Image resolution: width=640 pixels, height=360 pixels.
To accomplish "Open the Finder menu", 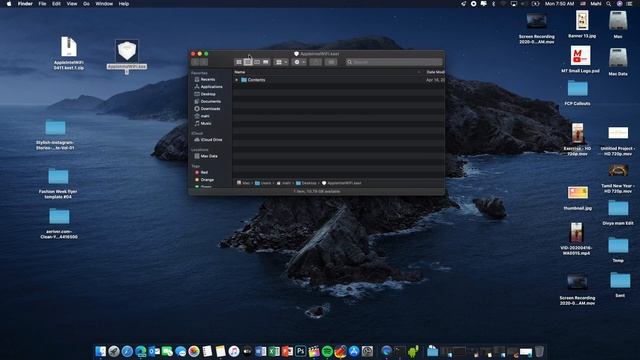I will click(x=25, y=4).
